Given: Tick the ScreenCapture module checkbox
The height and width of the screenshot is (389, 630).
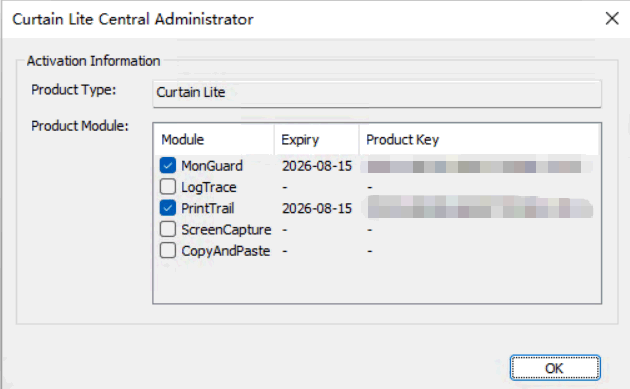Looking at the screenshot, I should (x=168, y=229).
